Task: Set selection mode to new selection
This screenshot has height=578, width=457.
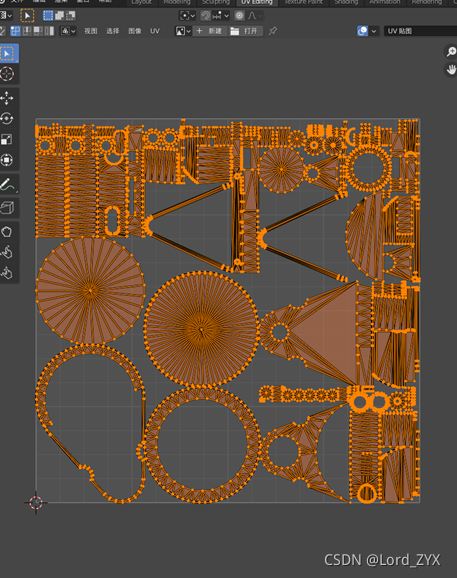Action: 48,15
